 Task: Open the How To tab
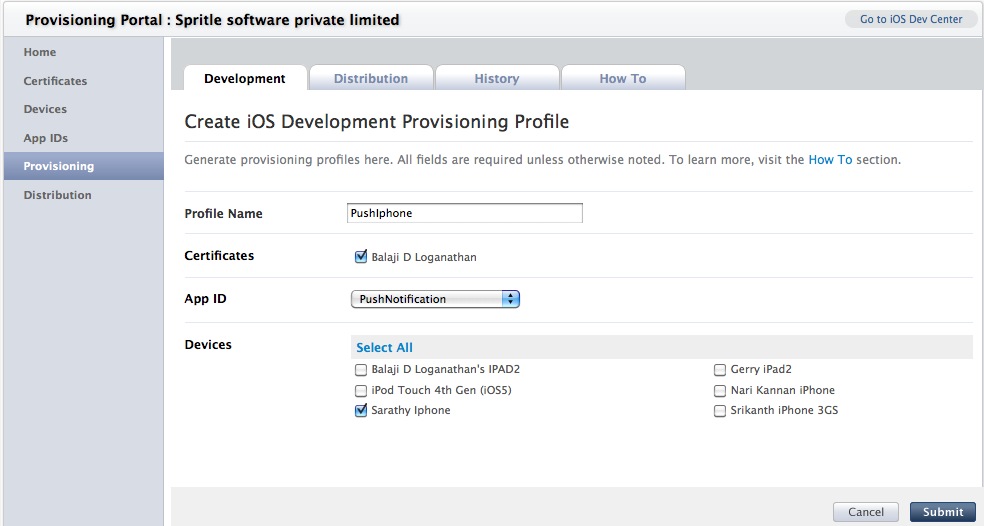pos(623,78)
